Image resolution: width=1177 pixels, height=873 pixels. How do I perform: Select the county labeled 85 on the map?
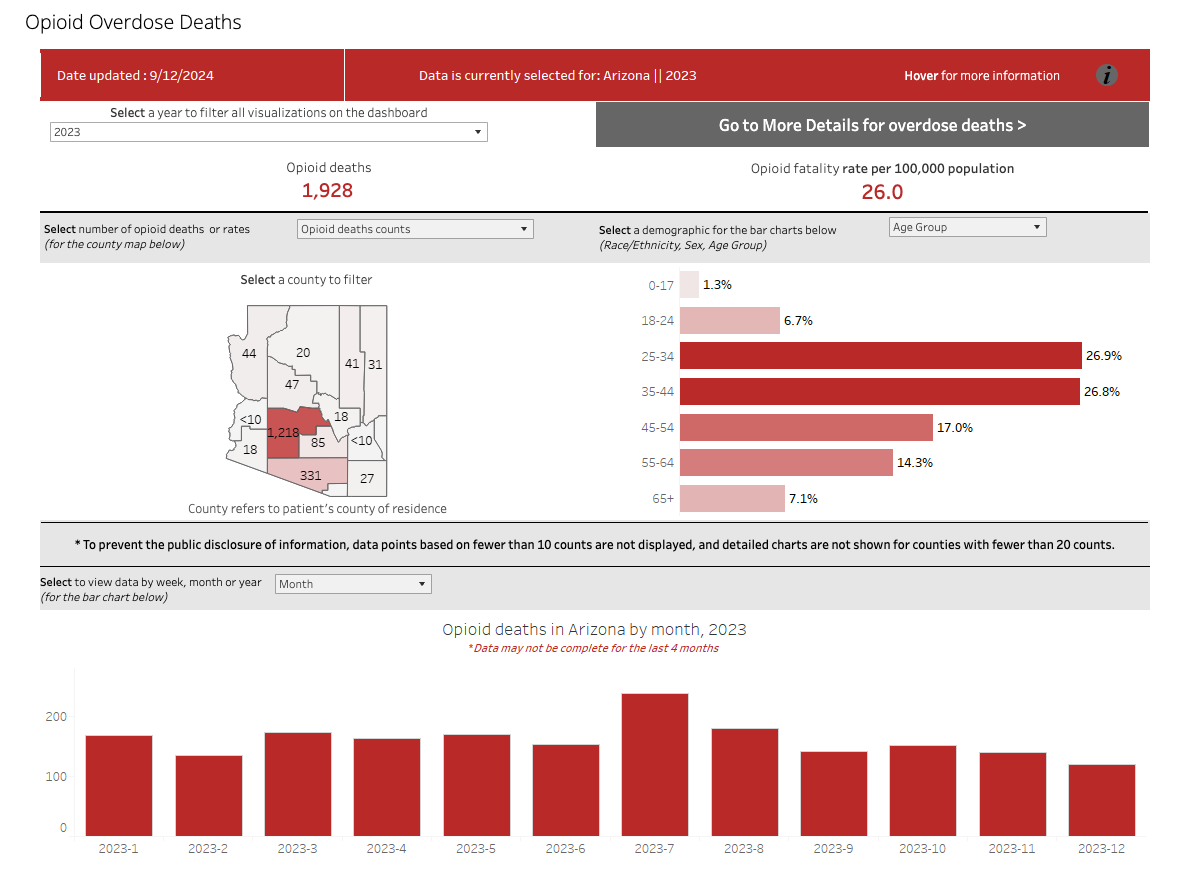click(x=318, y=442)
